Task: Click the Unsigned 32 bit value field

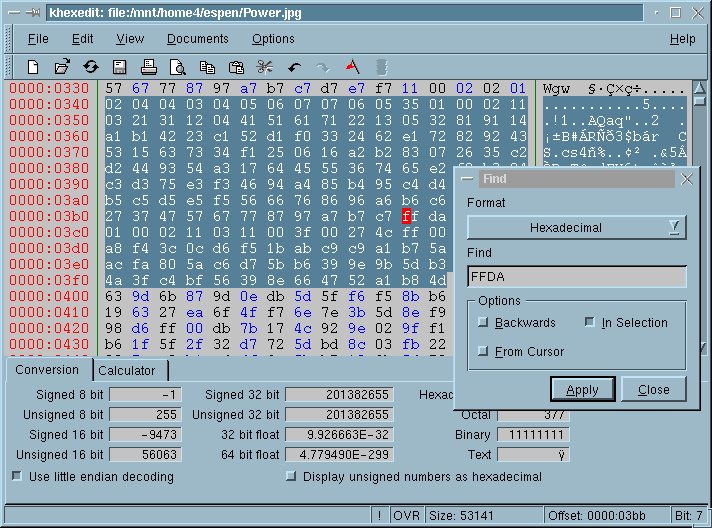Action: [339, 415]
